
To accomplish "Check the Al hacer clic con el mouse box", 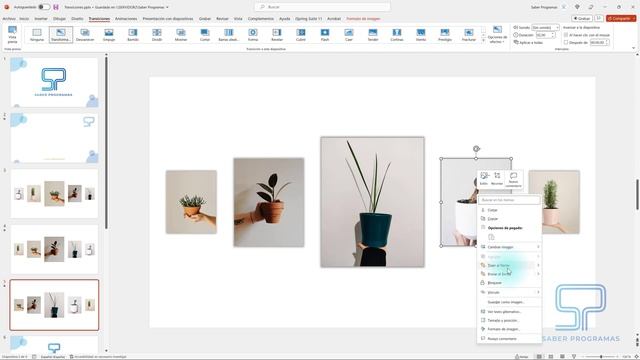I will click(566, 35).
